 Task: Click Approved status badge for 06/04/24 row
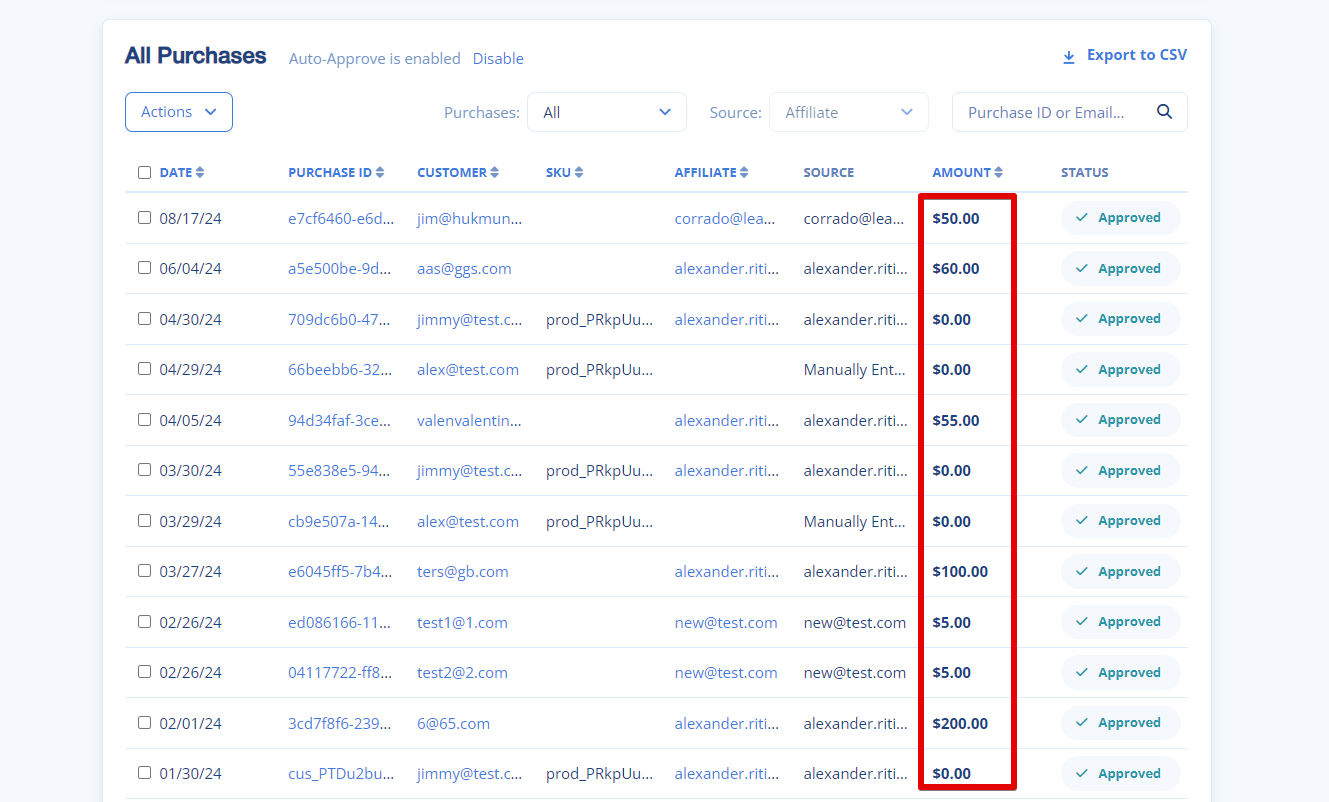point(1120,268)
